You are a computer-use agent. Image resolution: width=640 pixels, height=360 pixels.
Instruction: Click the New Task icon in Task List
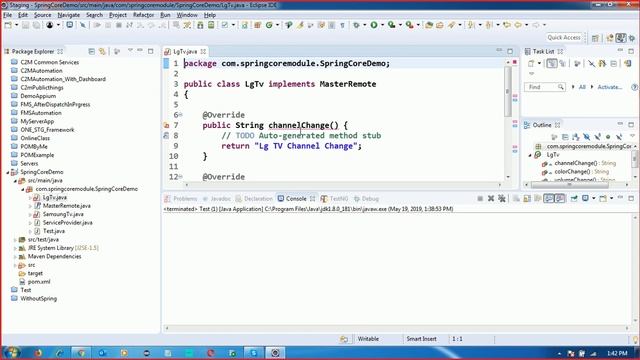531,64
